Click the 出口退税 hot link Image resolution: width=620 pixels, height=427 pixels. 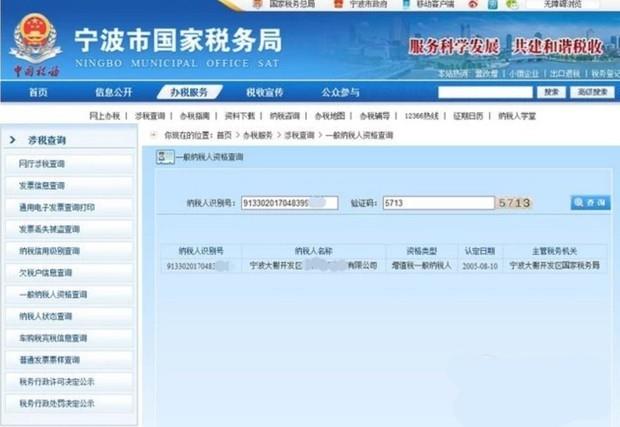[565, 74]
